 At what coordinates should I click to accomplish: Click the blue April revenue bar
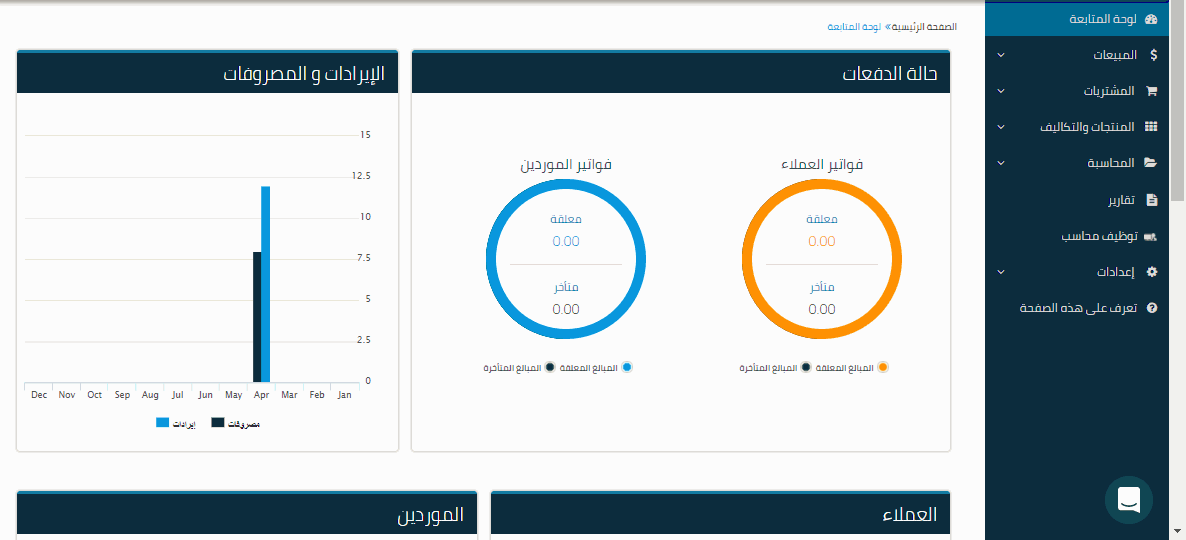266,284
